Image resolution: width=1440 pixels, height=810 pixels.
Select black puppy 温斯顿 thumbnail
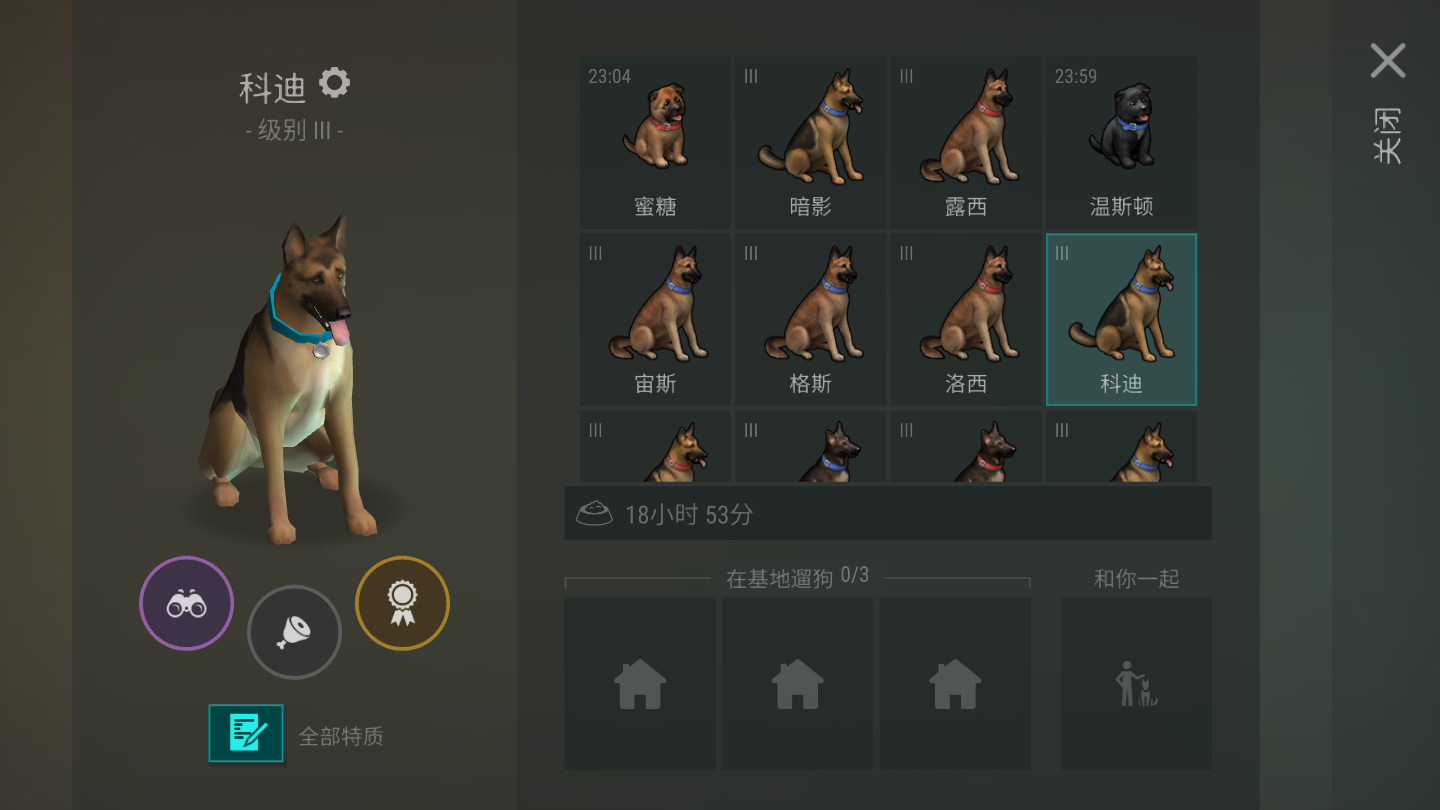(1121, 142)
